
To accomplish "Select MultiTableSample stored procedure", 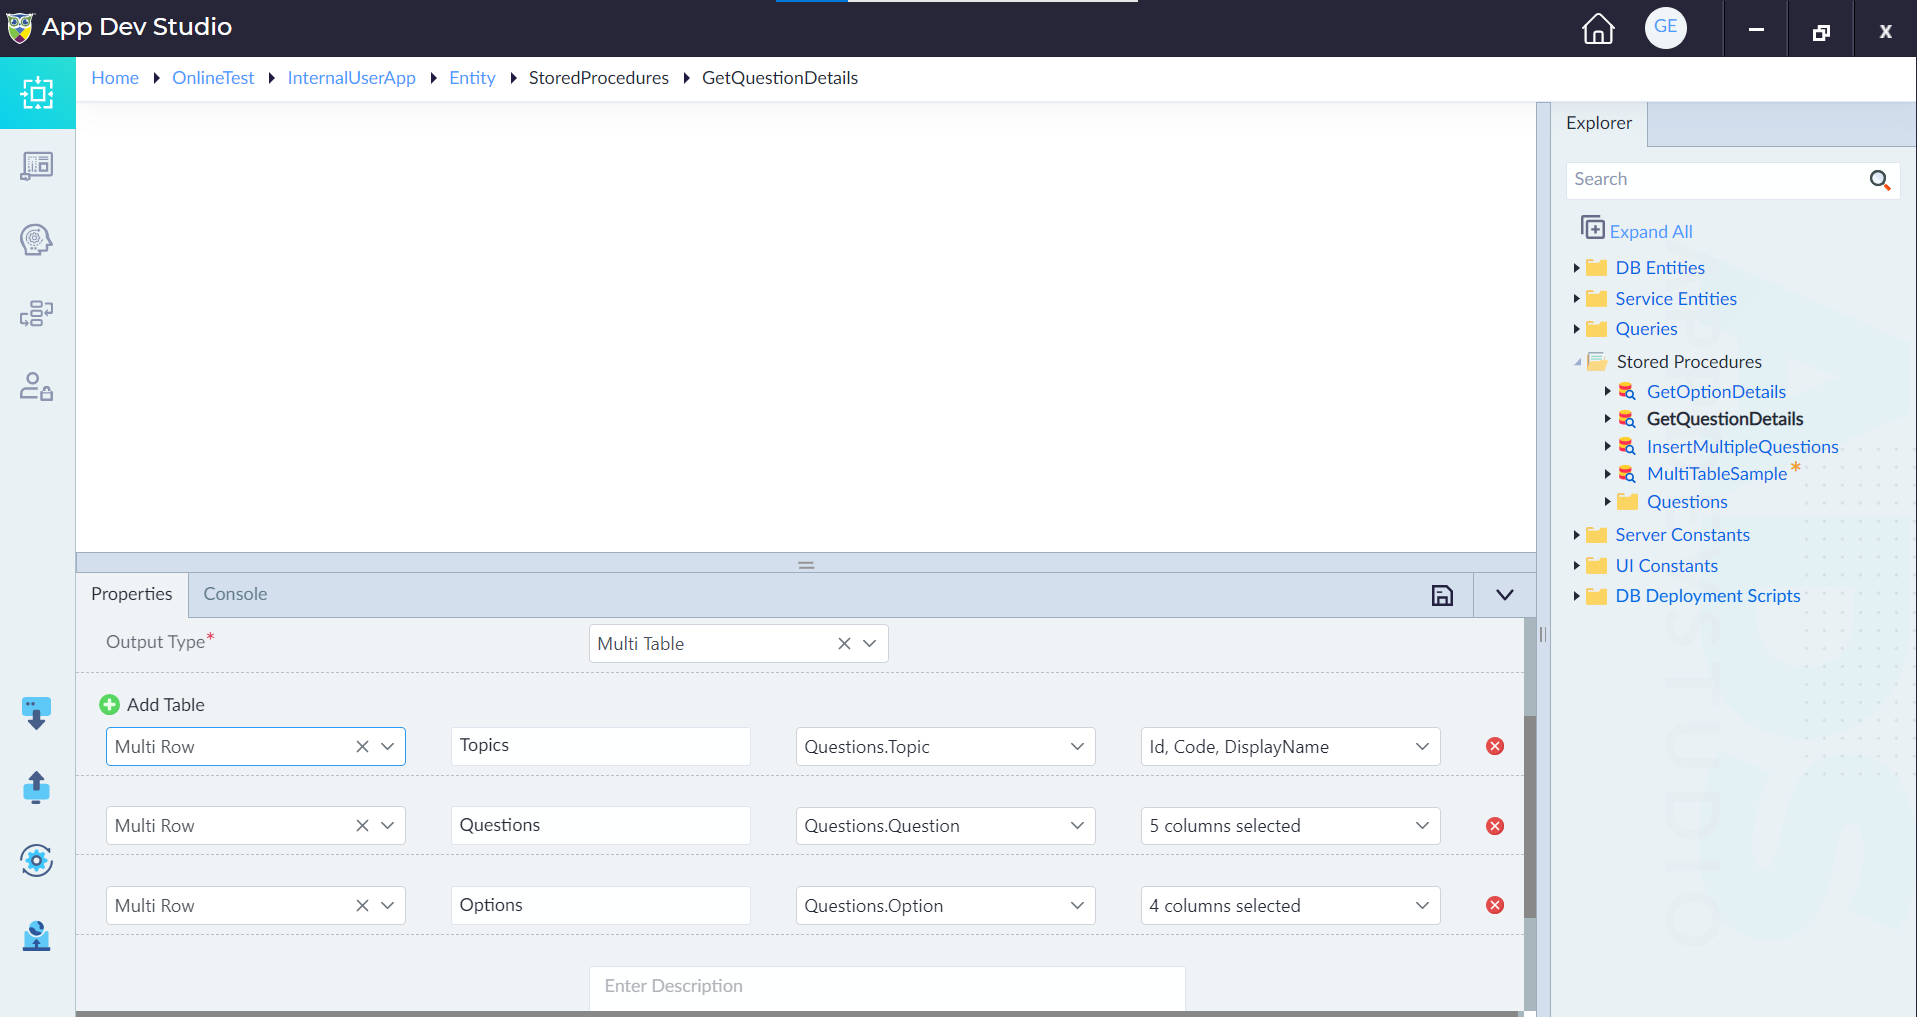I will pos(1717,474).
